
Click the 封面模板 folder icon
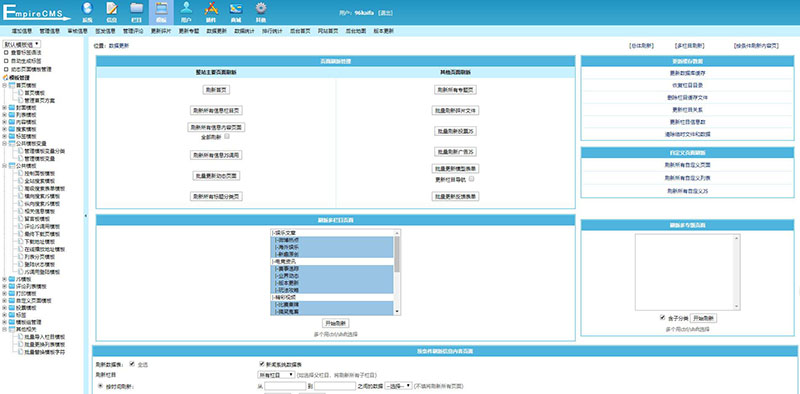(12, 108)
